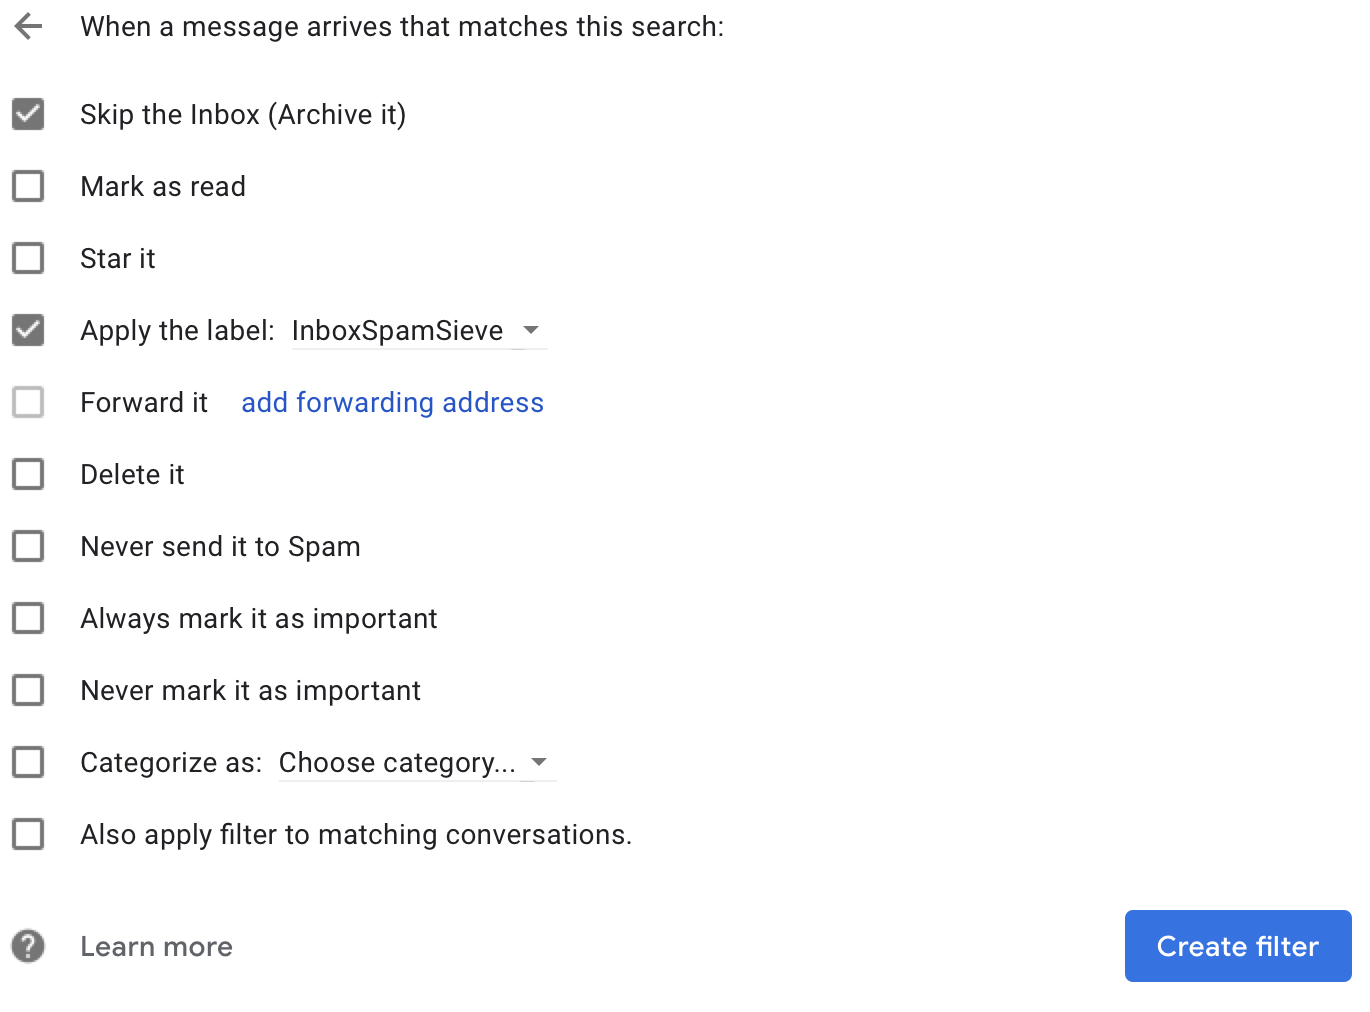Click the Learn more link
The width and height of the screenshot is (1370, 1012).
click(x=156, y=946)
